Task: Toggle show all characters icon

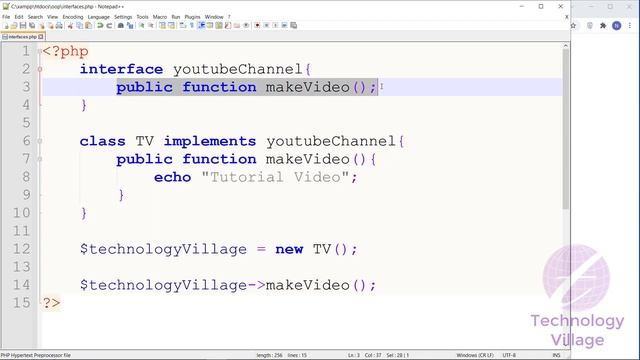Action: [192, 25]
